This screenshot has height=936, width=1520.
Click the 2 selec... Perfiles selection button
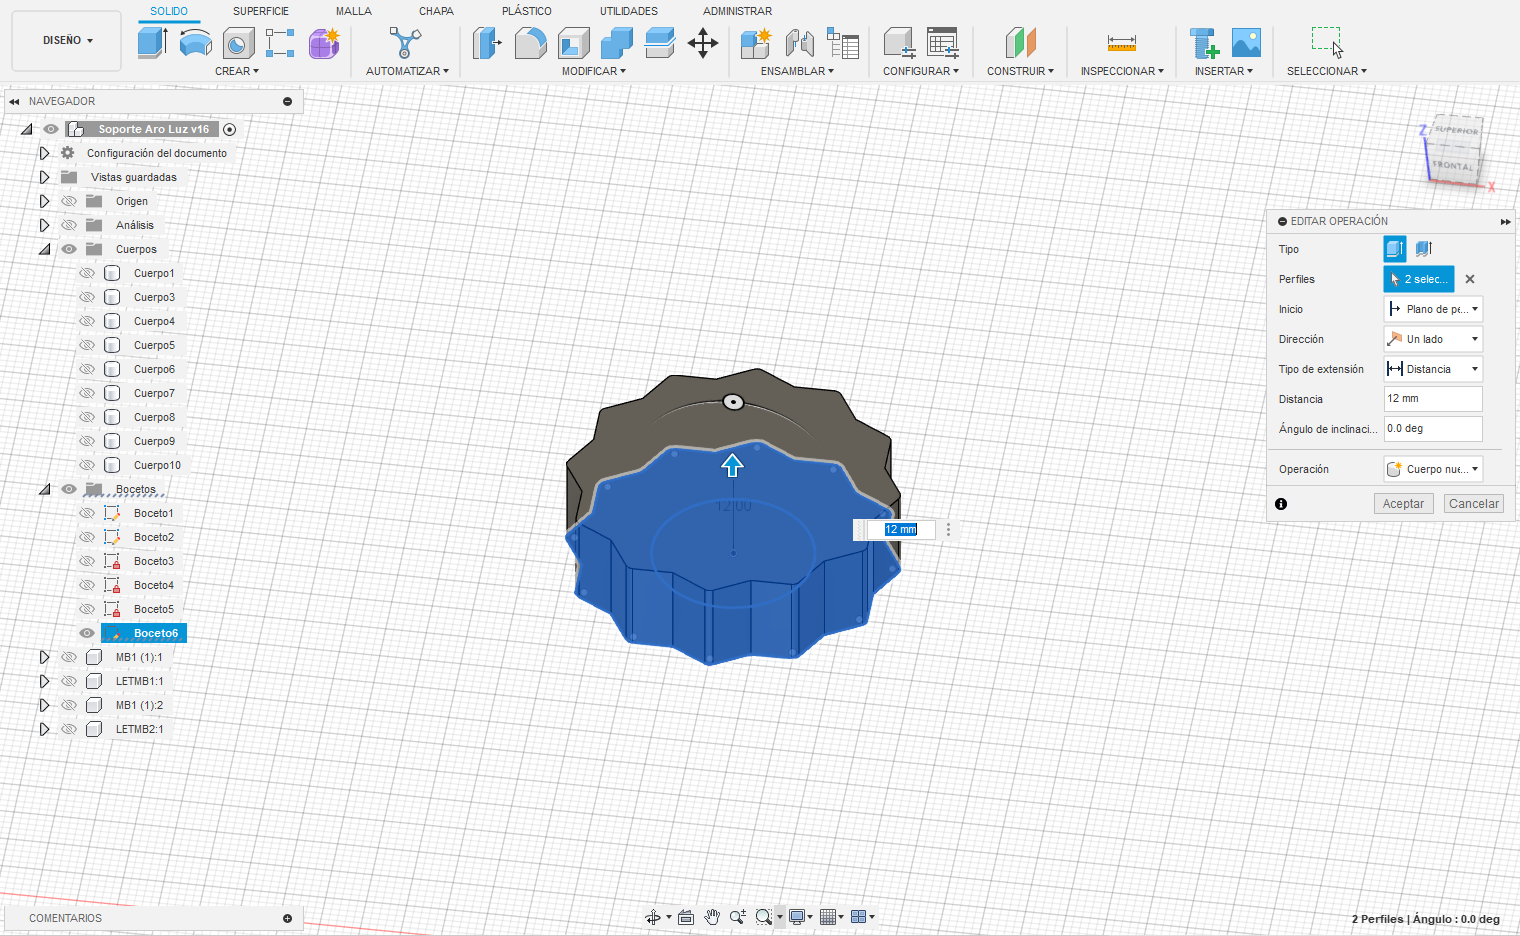[1418, 279]
